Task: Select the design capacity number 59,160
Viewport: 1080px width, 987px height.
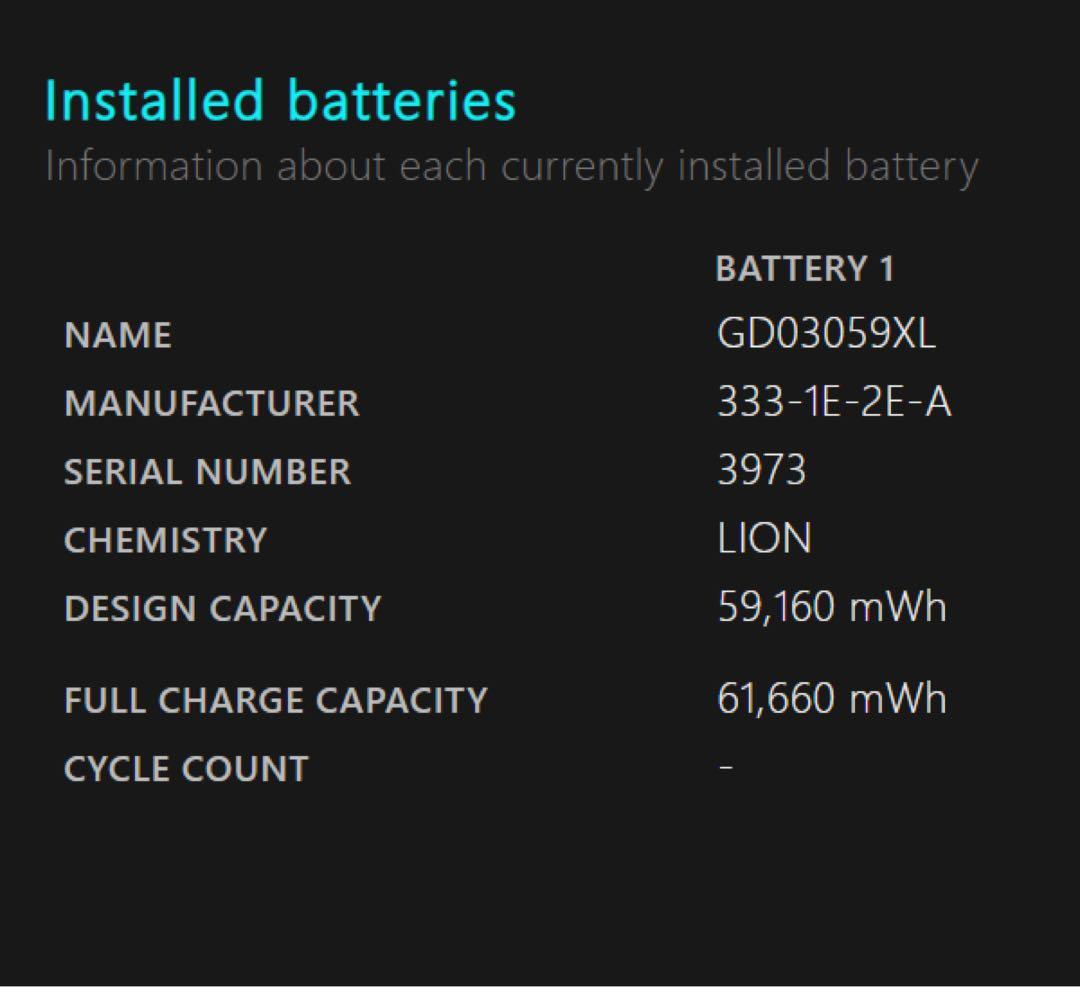Action: [776, 607]
